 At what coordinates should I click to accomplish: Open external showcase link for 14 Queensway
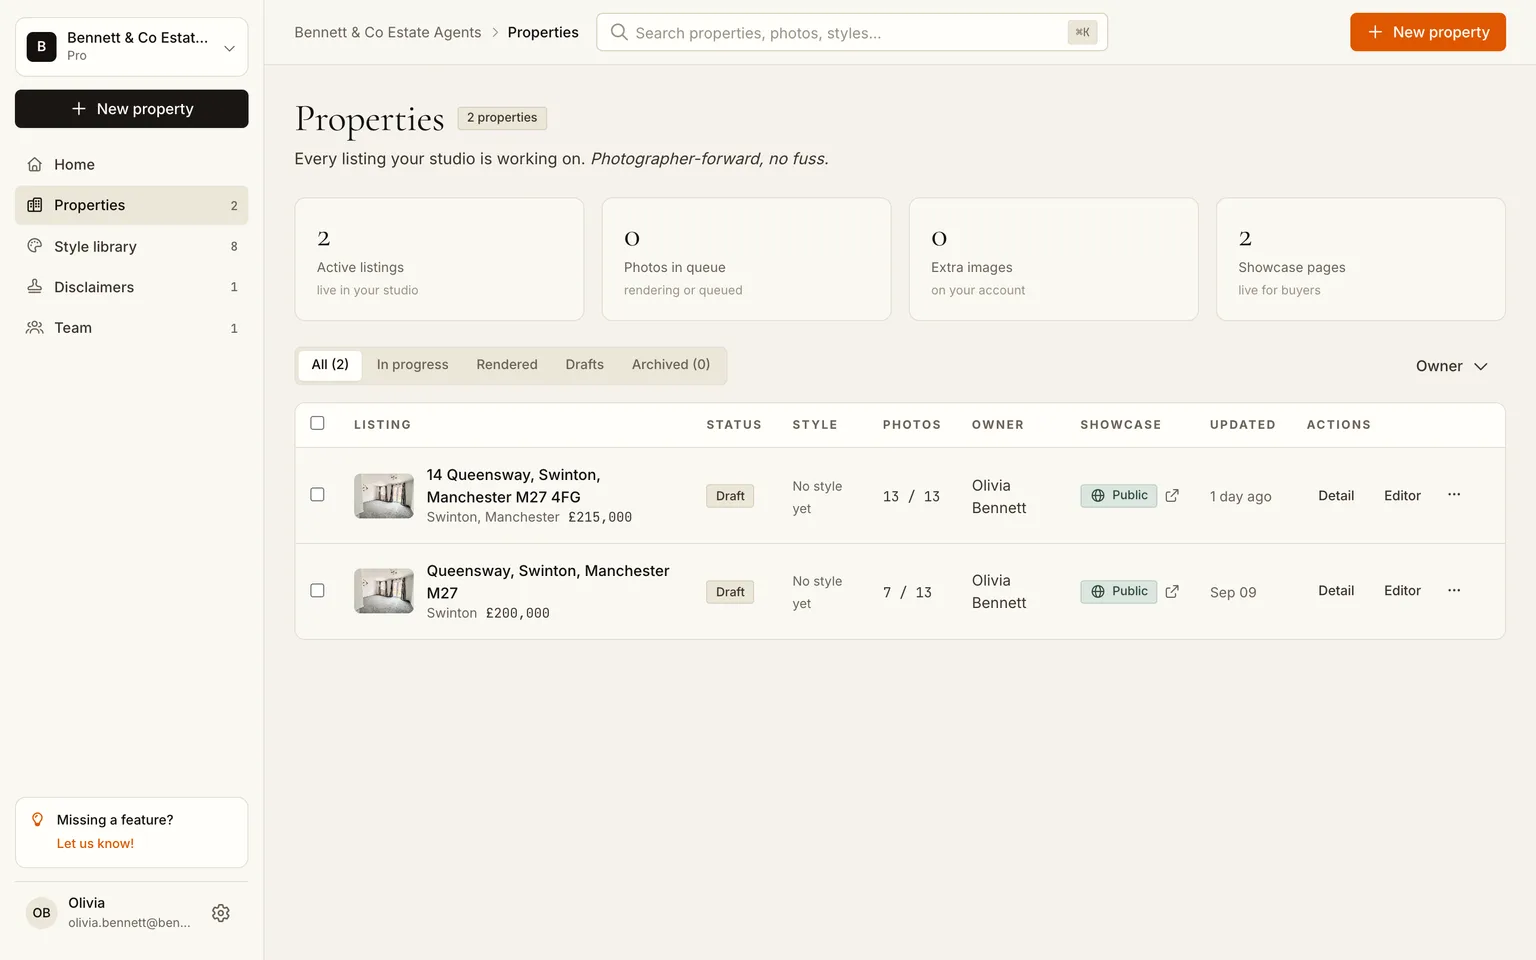1172,495
